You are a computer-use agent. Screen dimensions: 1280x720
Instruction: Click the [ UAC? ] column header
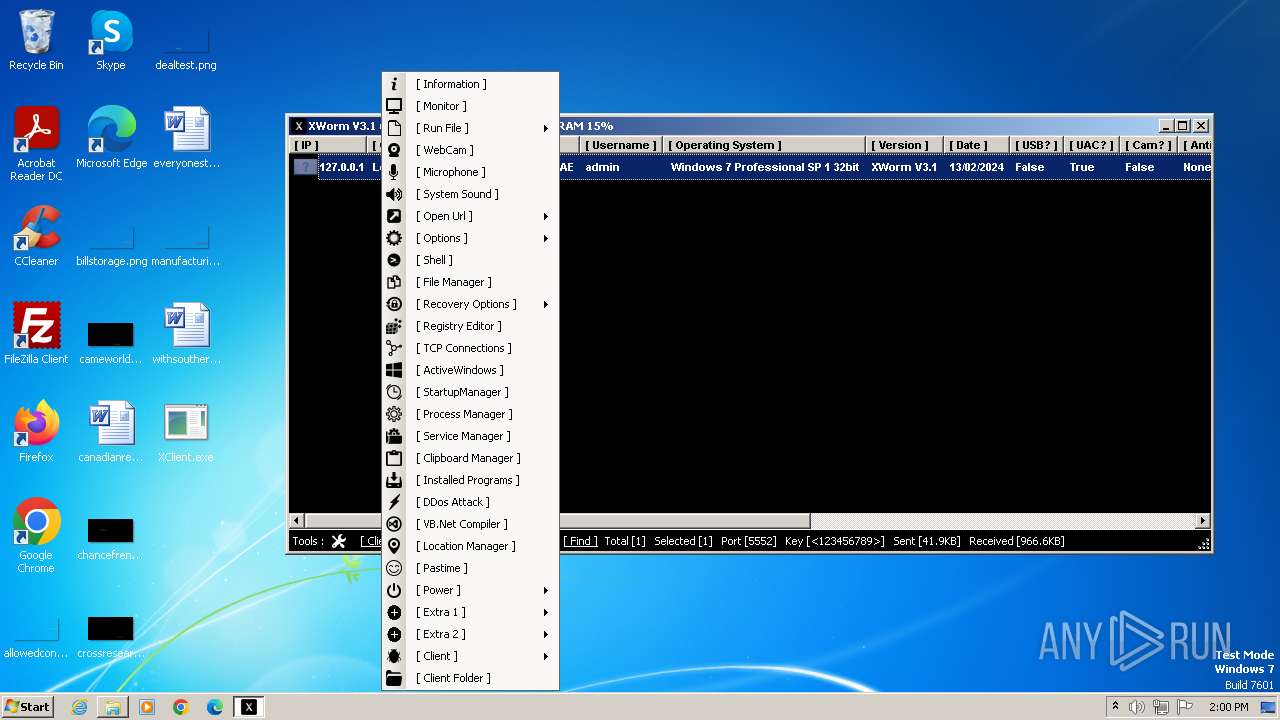(x=1091, y=145)
